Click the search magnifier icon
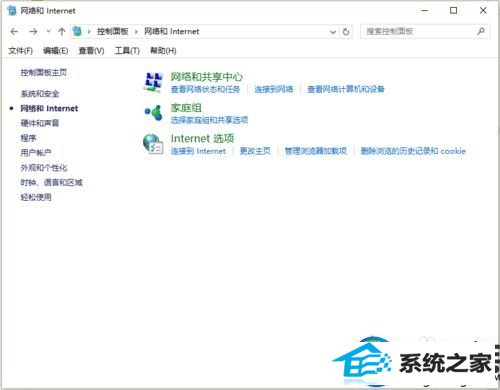This screenshot has width=500, height=390. click(x=481, y=31)
